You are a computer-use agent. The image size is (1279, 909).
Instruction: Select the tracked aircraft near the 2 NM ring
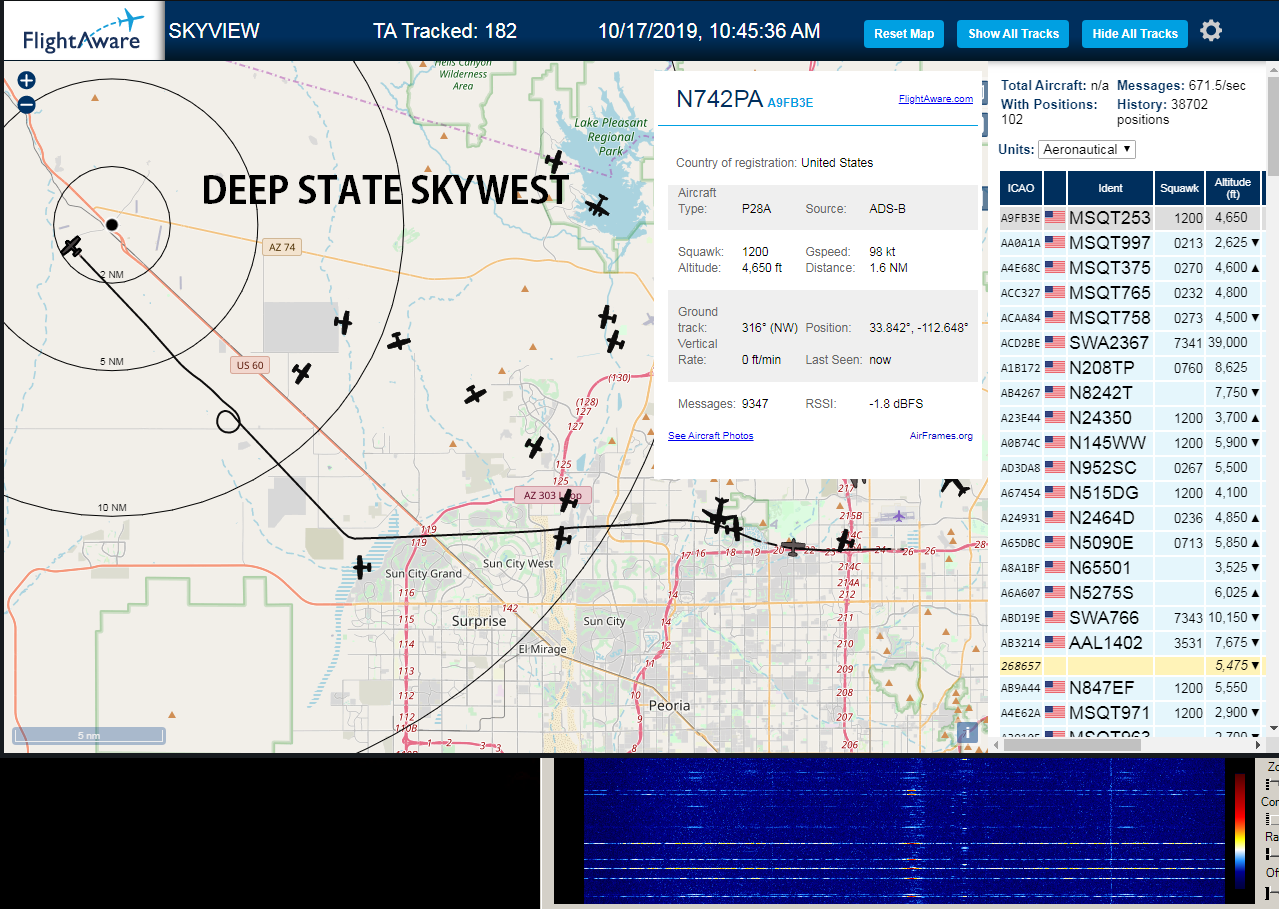(71, 246)
